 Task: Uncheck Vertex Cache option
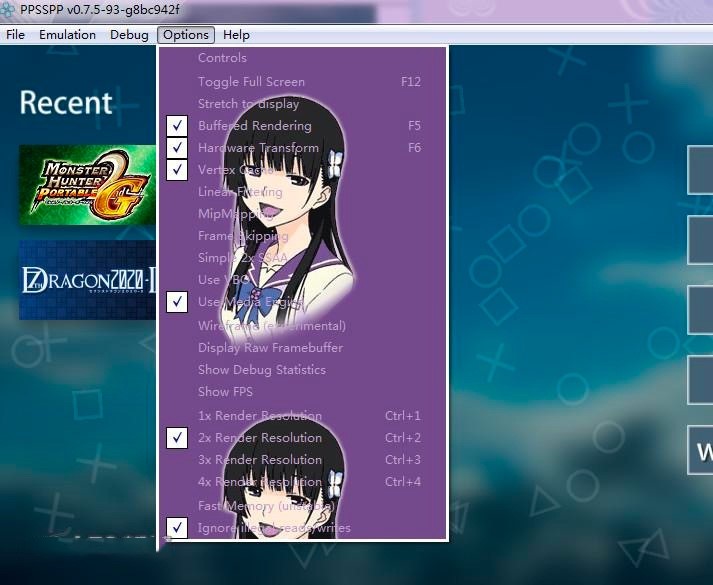tap(302, 170)
